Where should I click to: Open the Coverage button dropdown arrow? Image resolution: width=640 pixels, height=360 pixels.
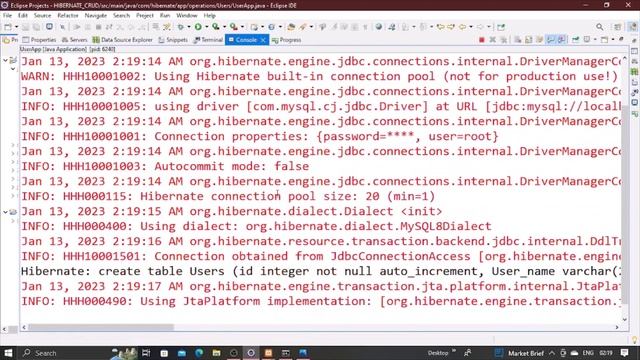click(x=224, y=27)
